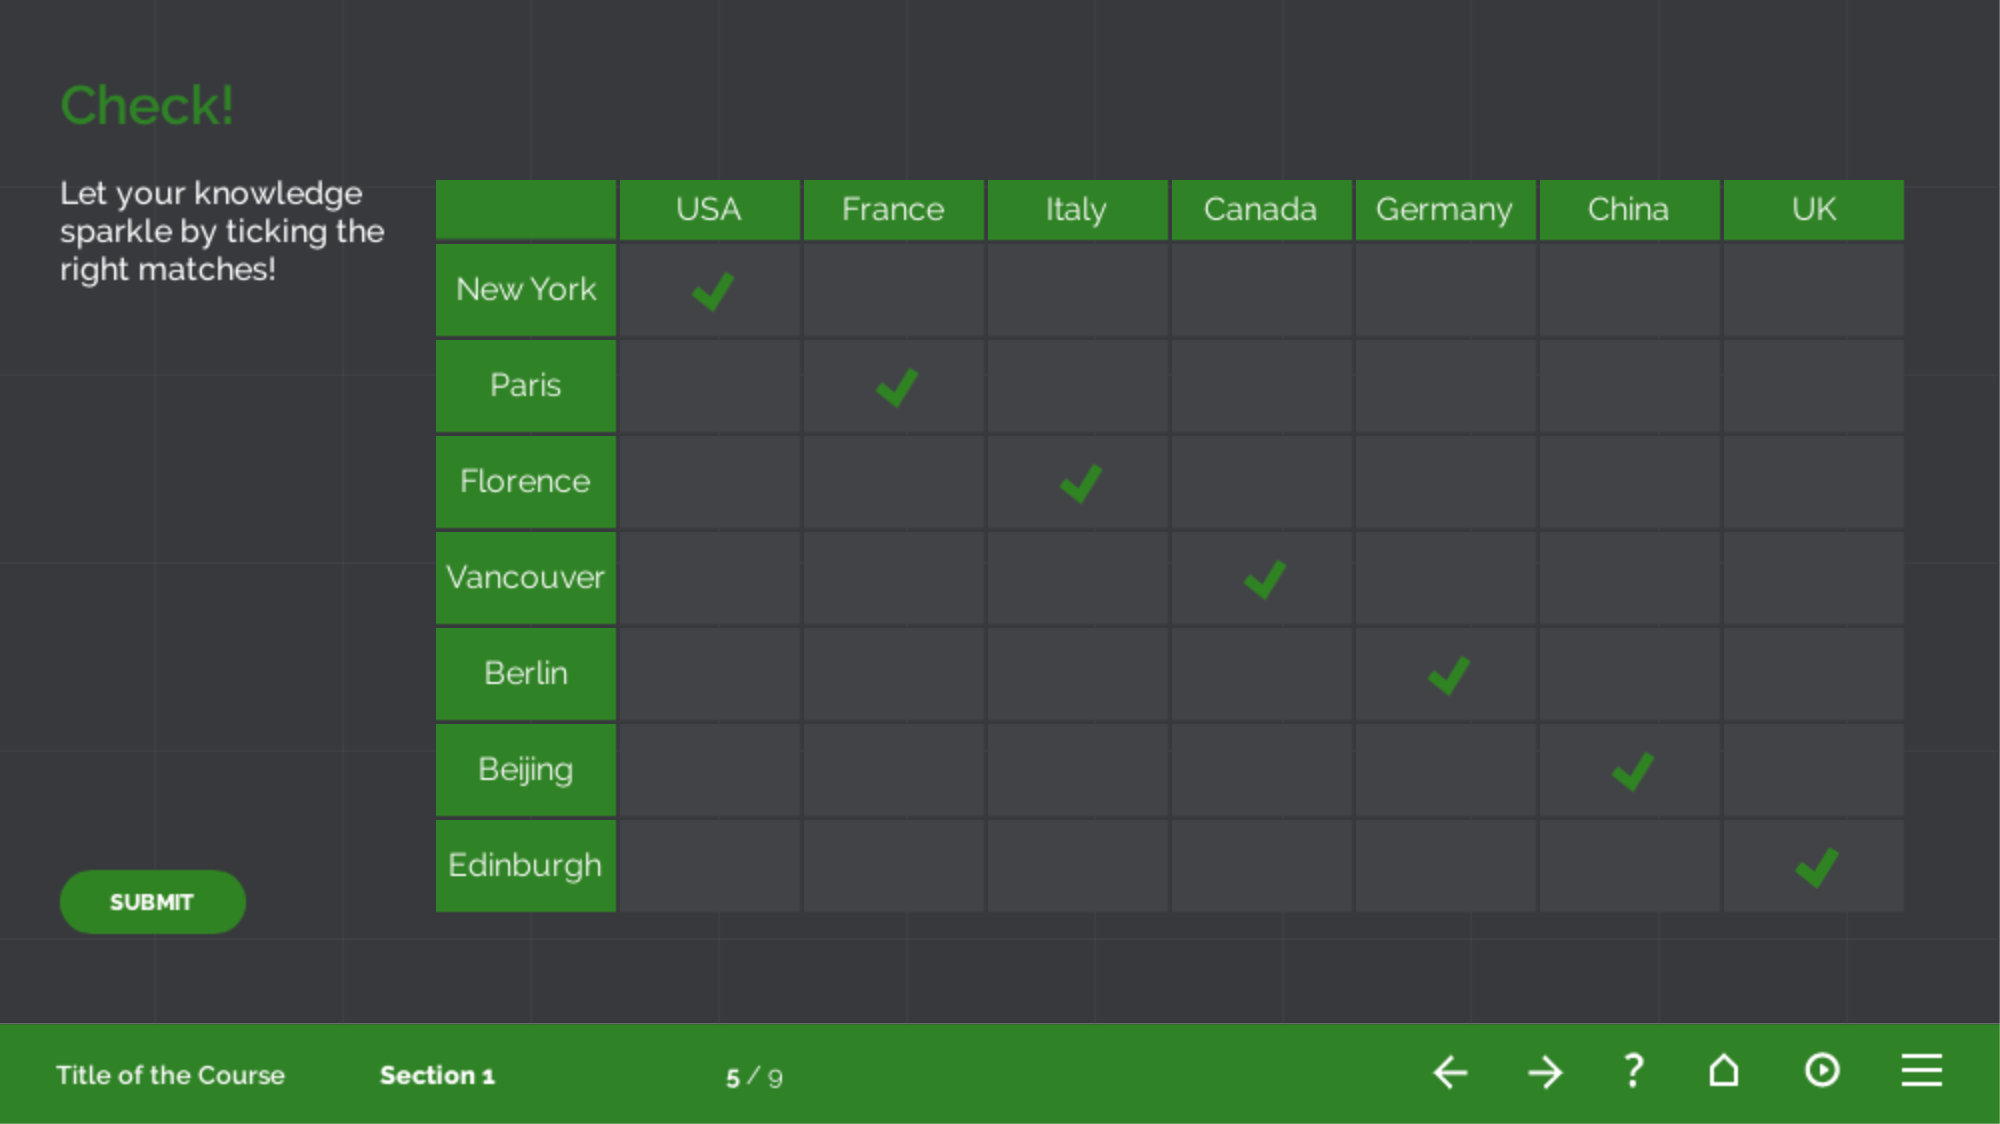Screen dimensions: 2000x1124
Task: Tick Beijing under Canada column
Action: click(1262, 770)
